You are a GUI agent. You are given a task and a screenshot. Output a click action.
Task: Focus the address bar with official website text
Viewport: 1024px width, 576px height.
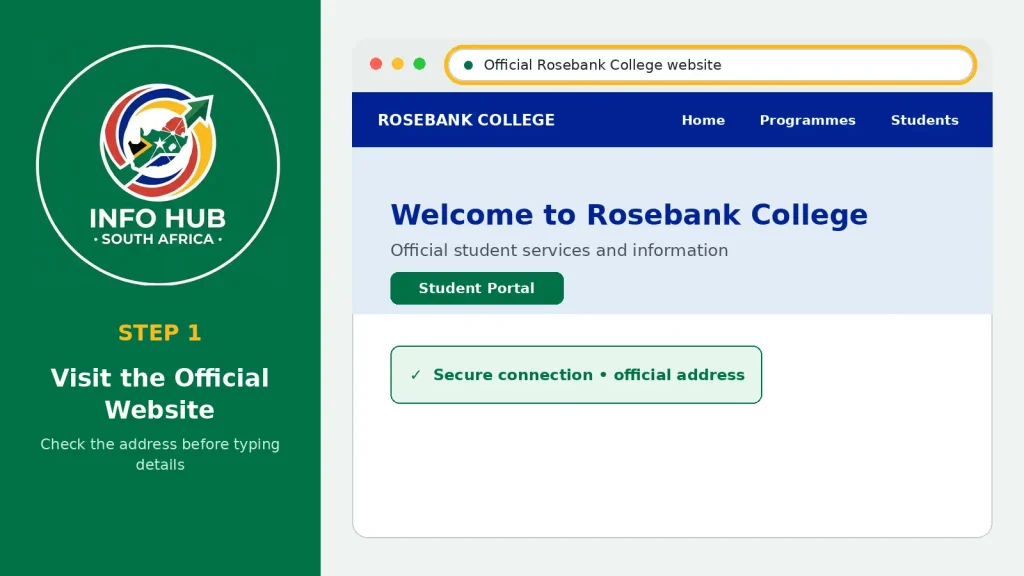pos(711,65)
